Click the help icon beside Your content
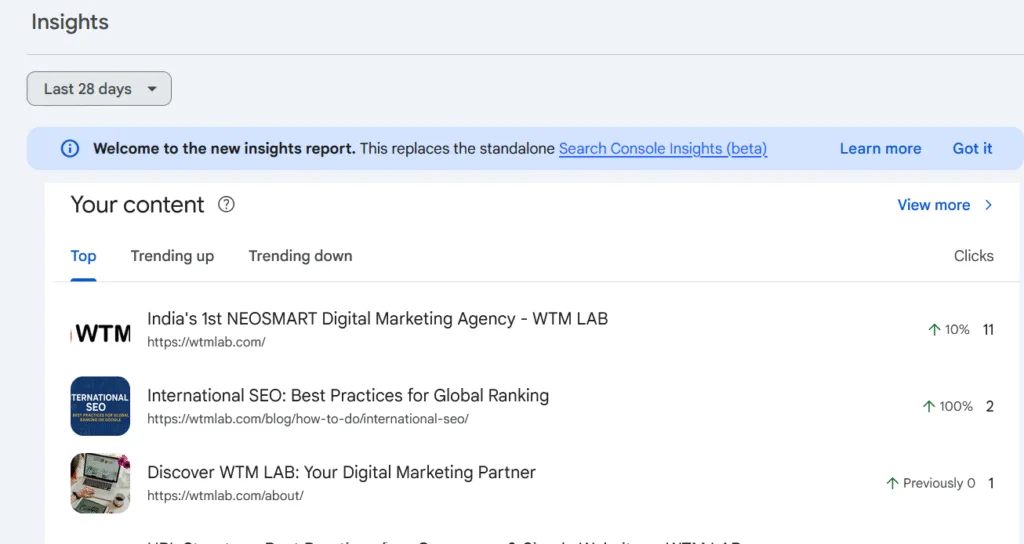The width and height of the screenshot is (1024, 544). [x=226, y=204]
